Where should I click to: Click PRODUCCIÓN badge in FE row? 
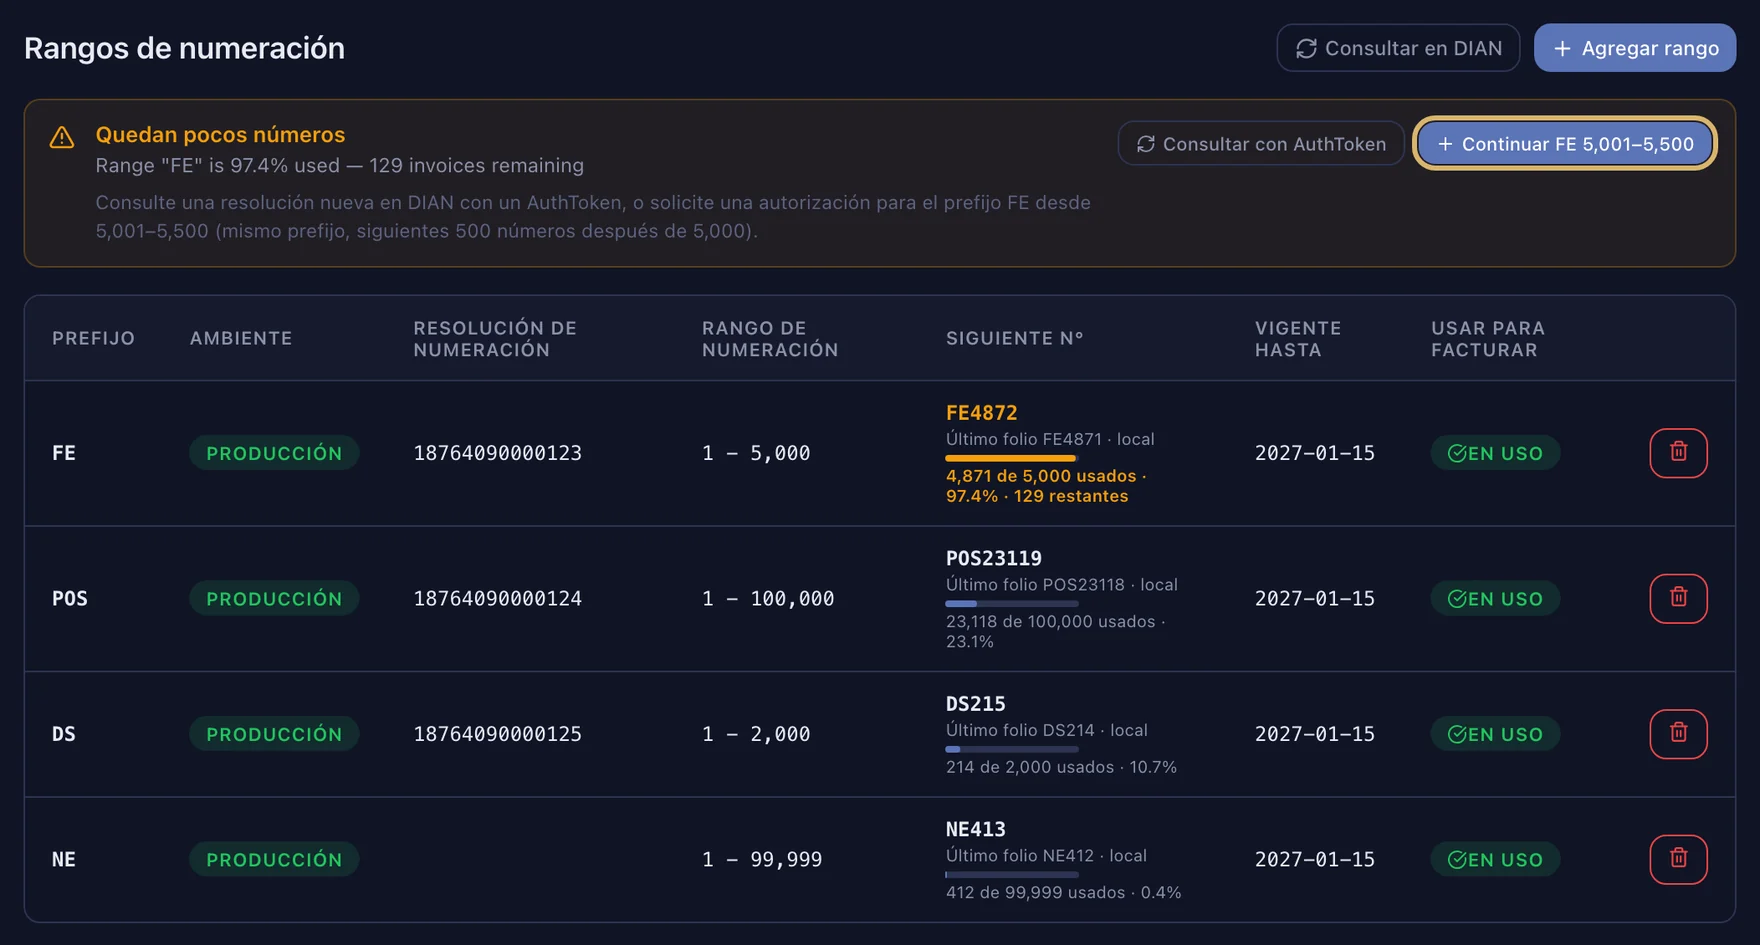coord(274,453)
